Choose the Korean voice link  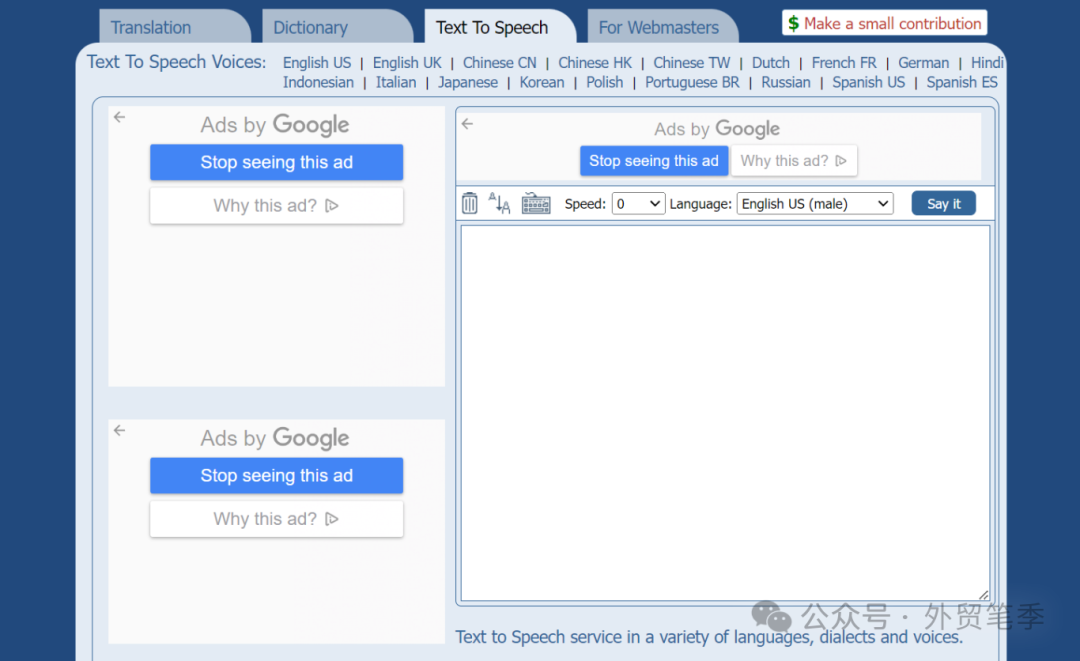pyautogui.click(x=542, y=83)
